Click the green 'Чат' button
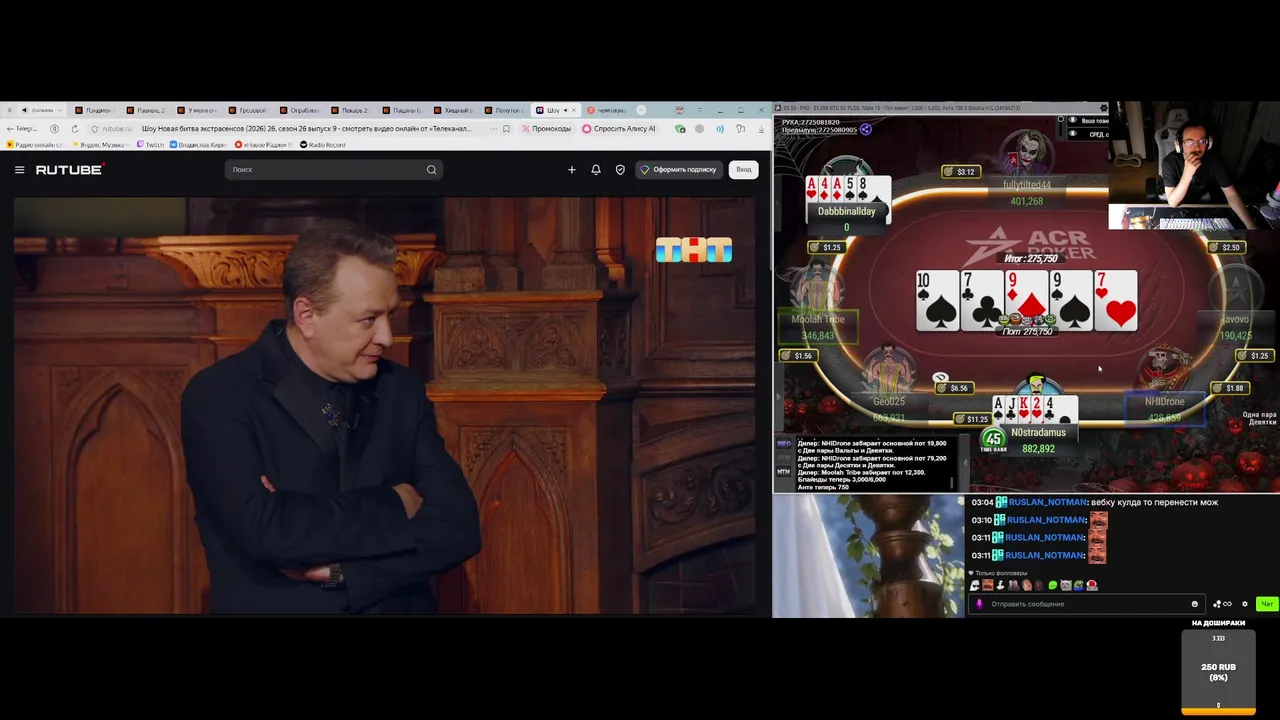The width and height of the screenshot is (1280, 720). (1267, 604)
